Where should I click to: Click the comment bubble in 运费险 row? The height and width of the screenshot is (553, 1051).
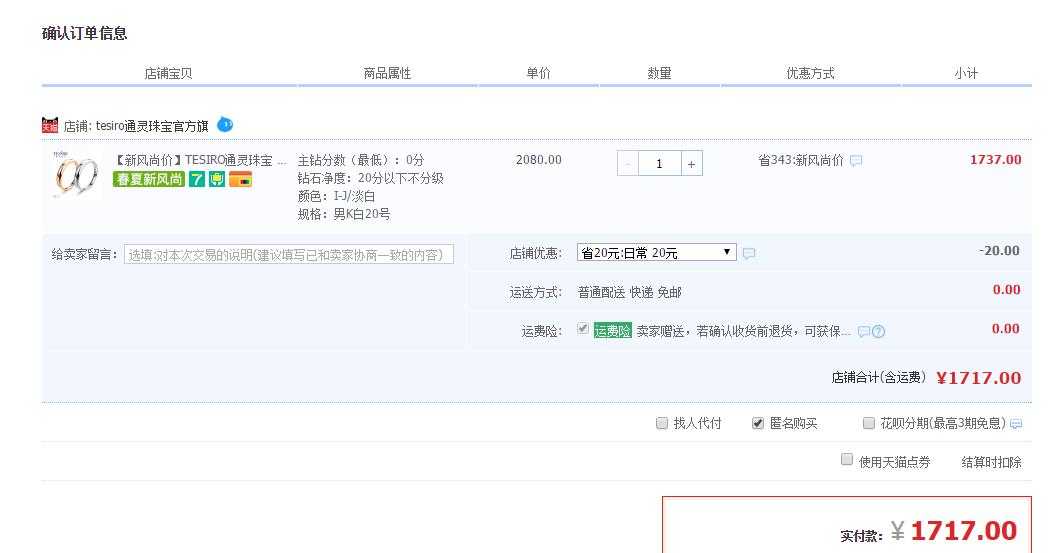tap(863, 331)
